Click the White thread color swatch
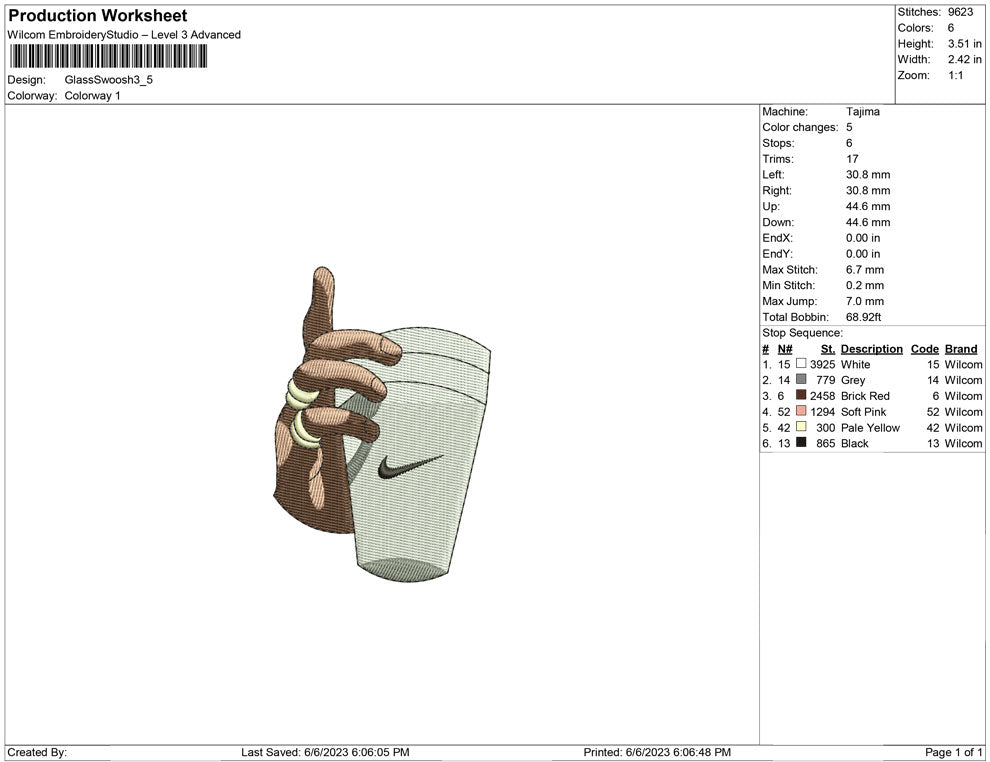 point(801,364)
